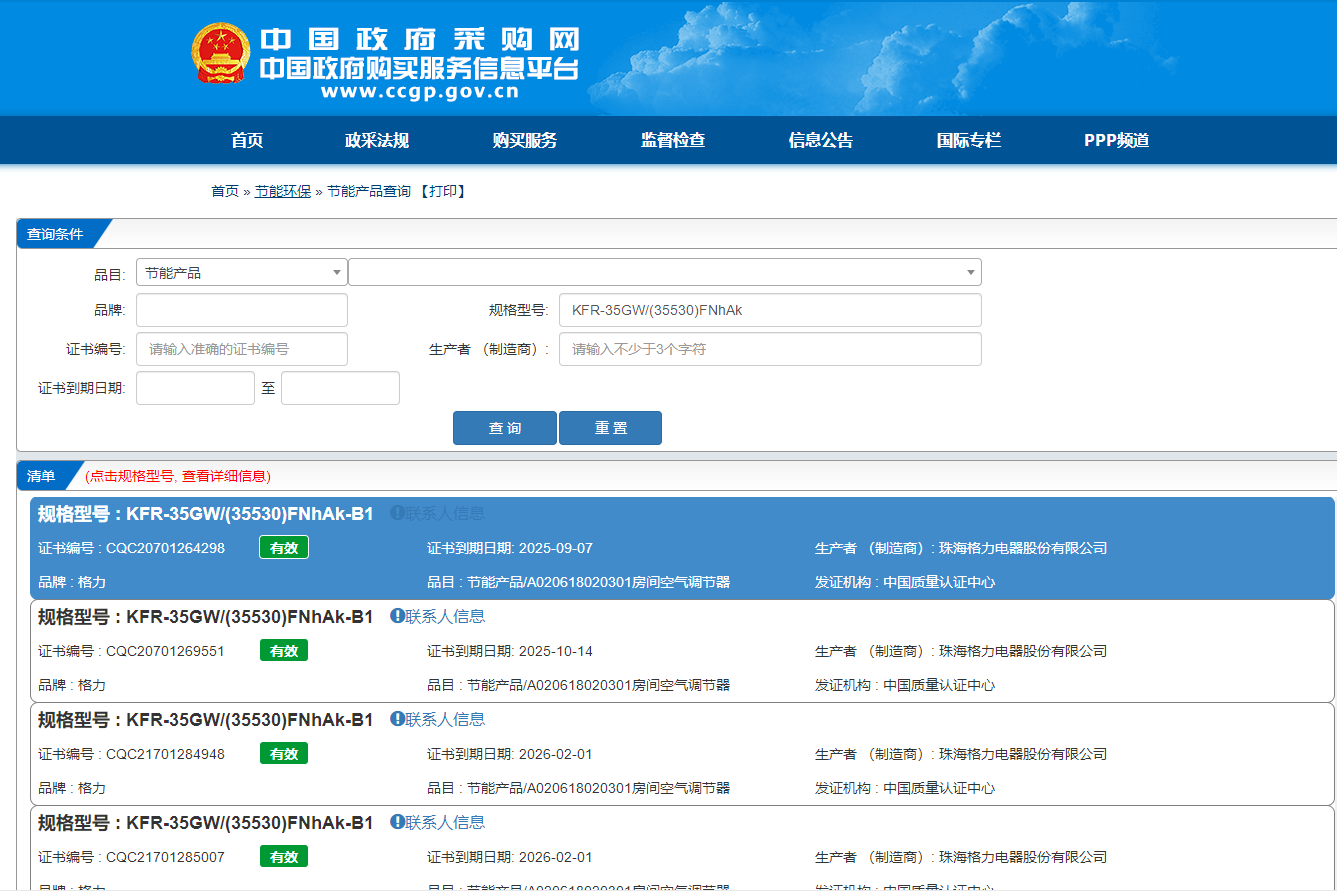Open 联系人信息 for certificate CQC21701285007
1337x892 pixels.
point(445,822)
